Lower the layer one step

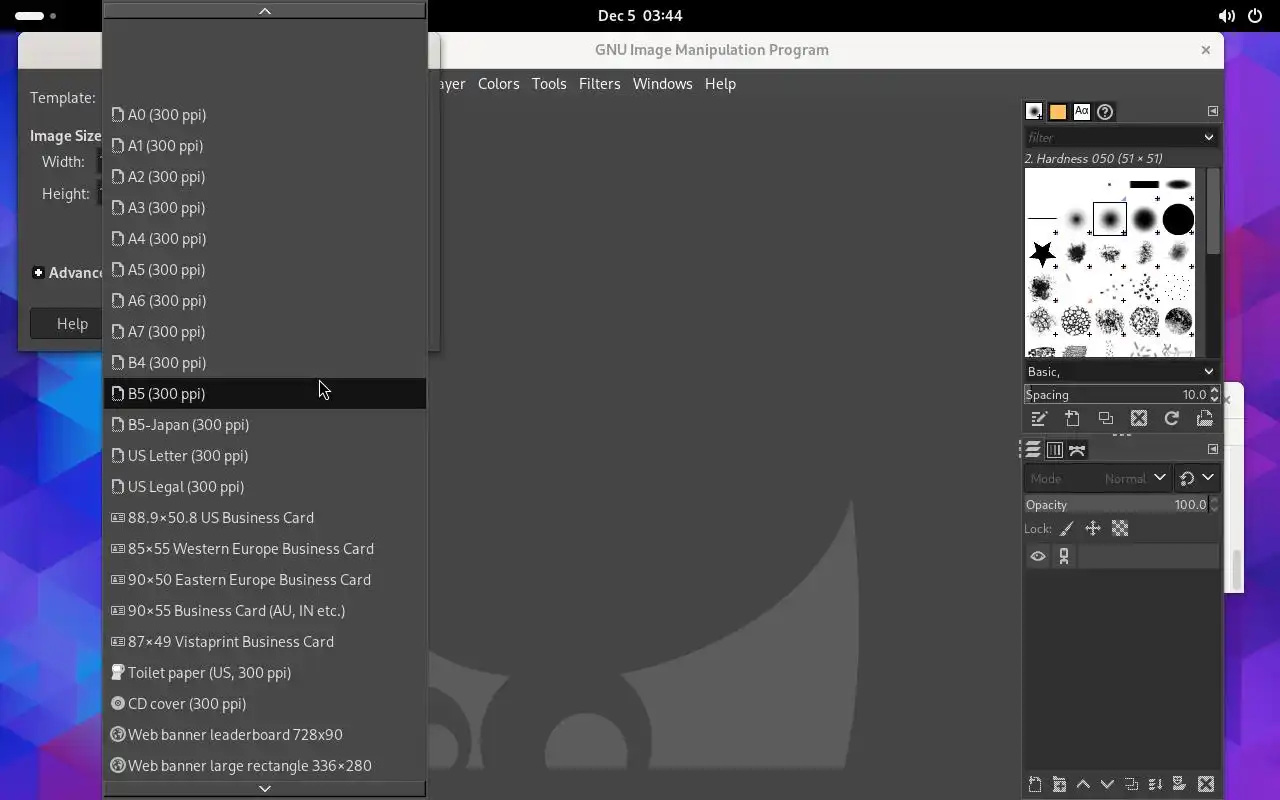[1107, 785]
